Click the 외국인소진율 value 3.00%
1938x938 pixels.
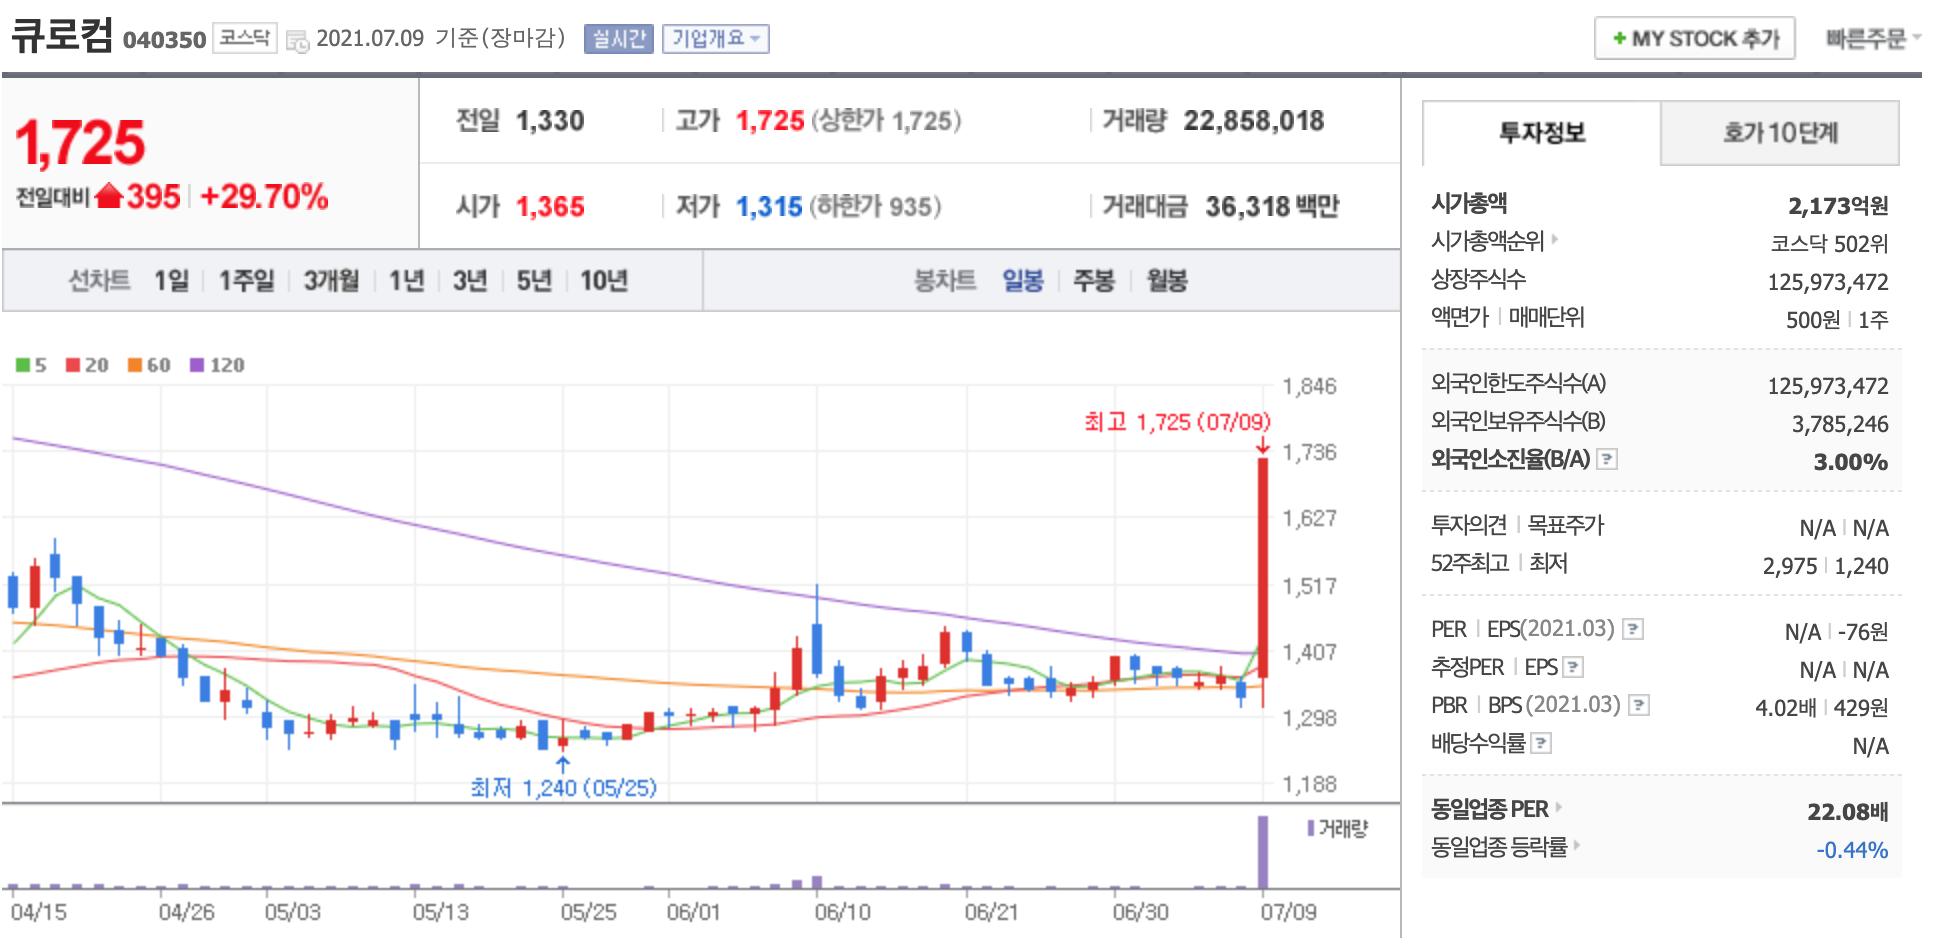coord(1851,462)
